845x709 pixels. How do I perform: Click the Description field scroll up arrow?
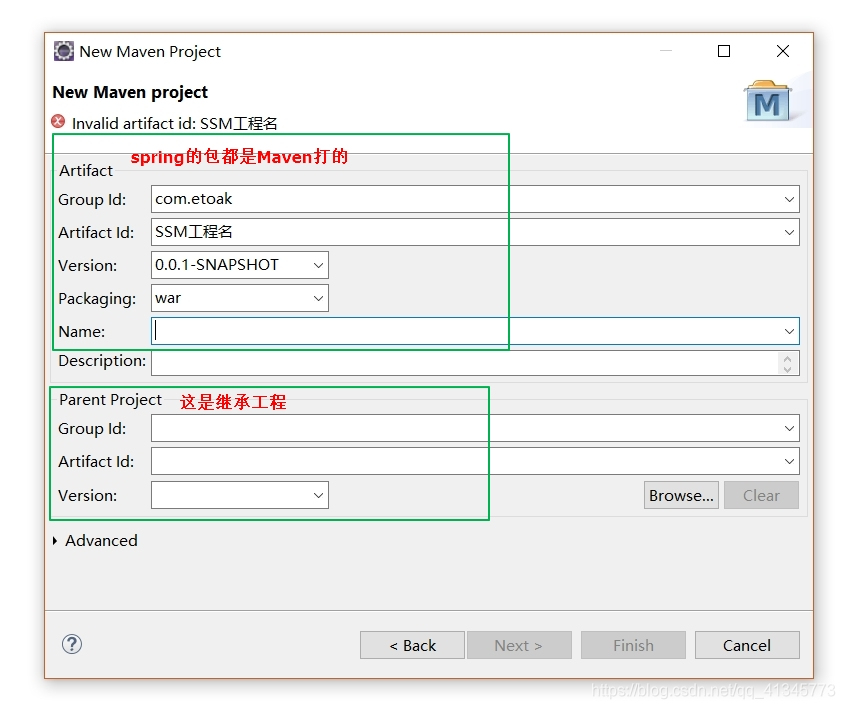click(787, 358)
